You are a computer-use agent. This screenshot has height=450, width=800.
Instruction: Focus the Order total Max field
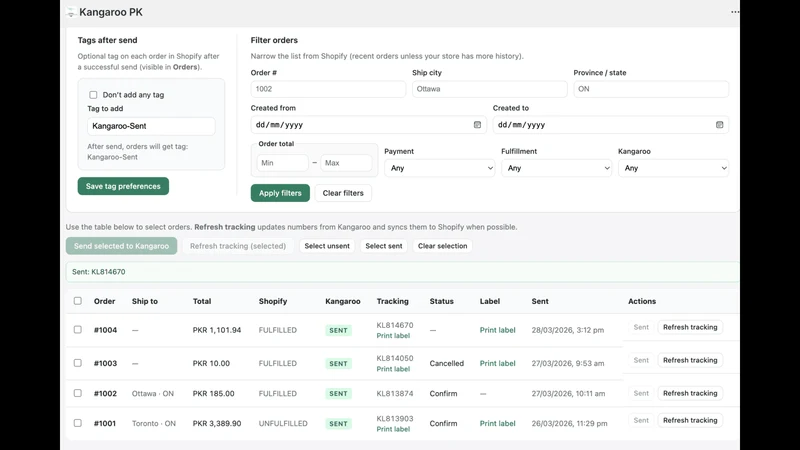click(346, 163)
